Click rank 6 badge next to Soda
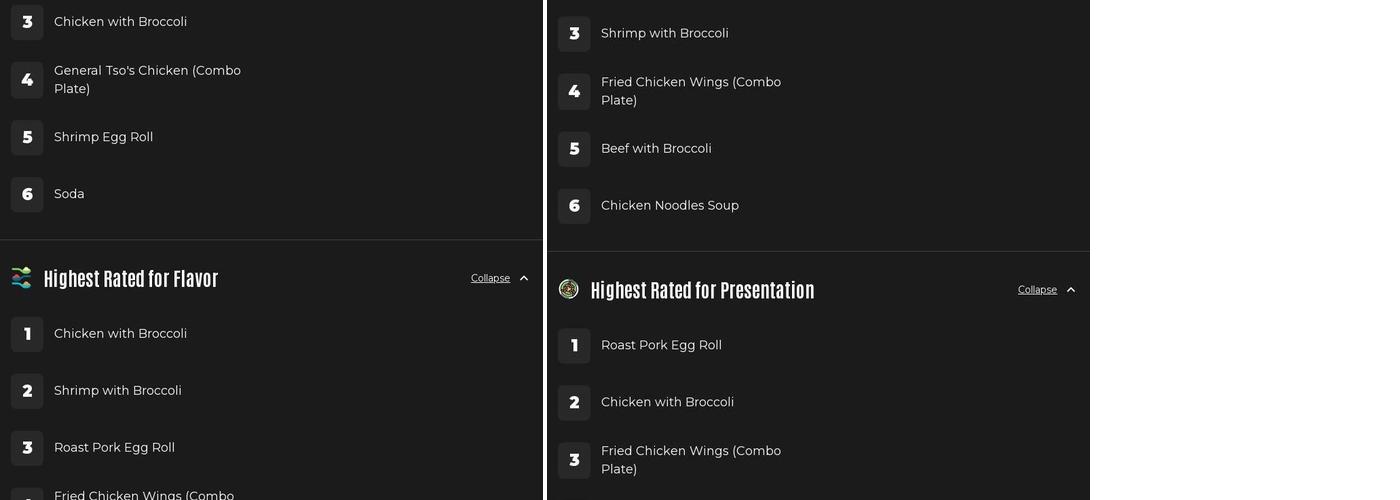The width and height of the screenshot is (1400, 500). [27, 194]
